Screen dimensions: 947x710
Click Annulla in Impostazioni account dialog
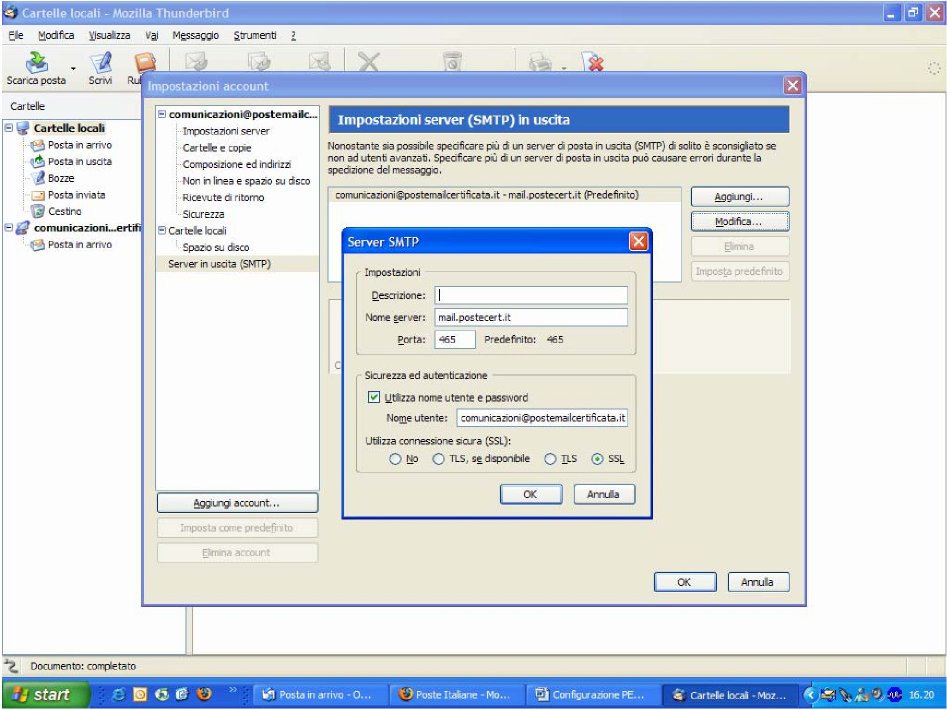(757, 582)
